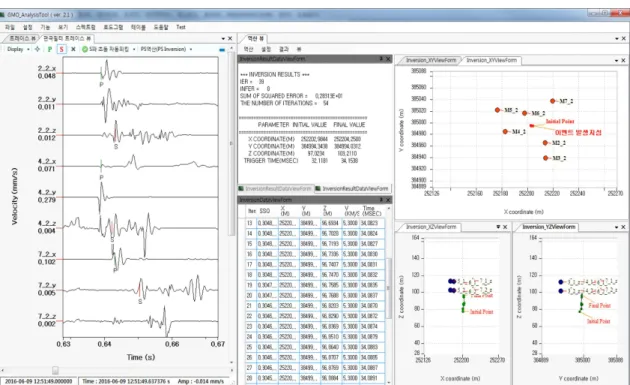The width and height of the screenshot is (630, 385).
Task: Pin the InversionResultDataViewForm panel
Action: (x=381, y=59)
